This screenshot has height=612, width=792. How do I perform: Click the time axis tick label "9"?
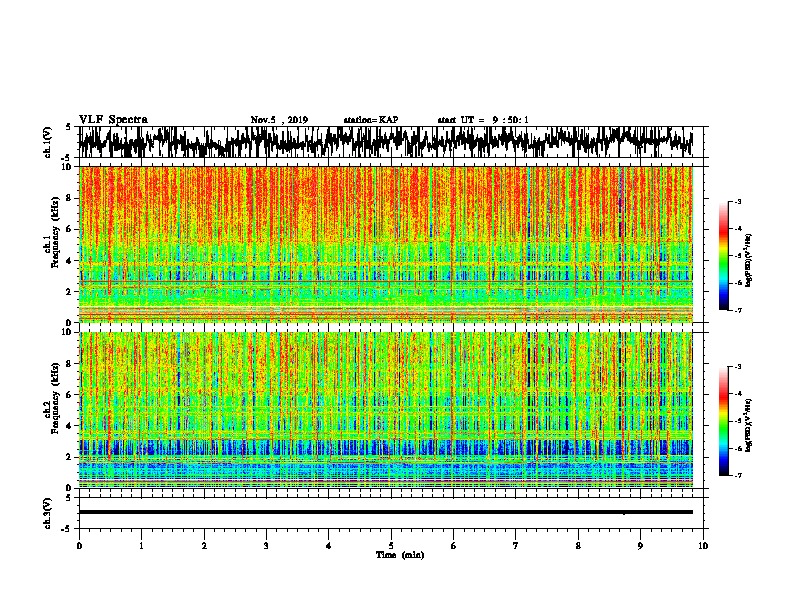[x=640, y=546]
